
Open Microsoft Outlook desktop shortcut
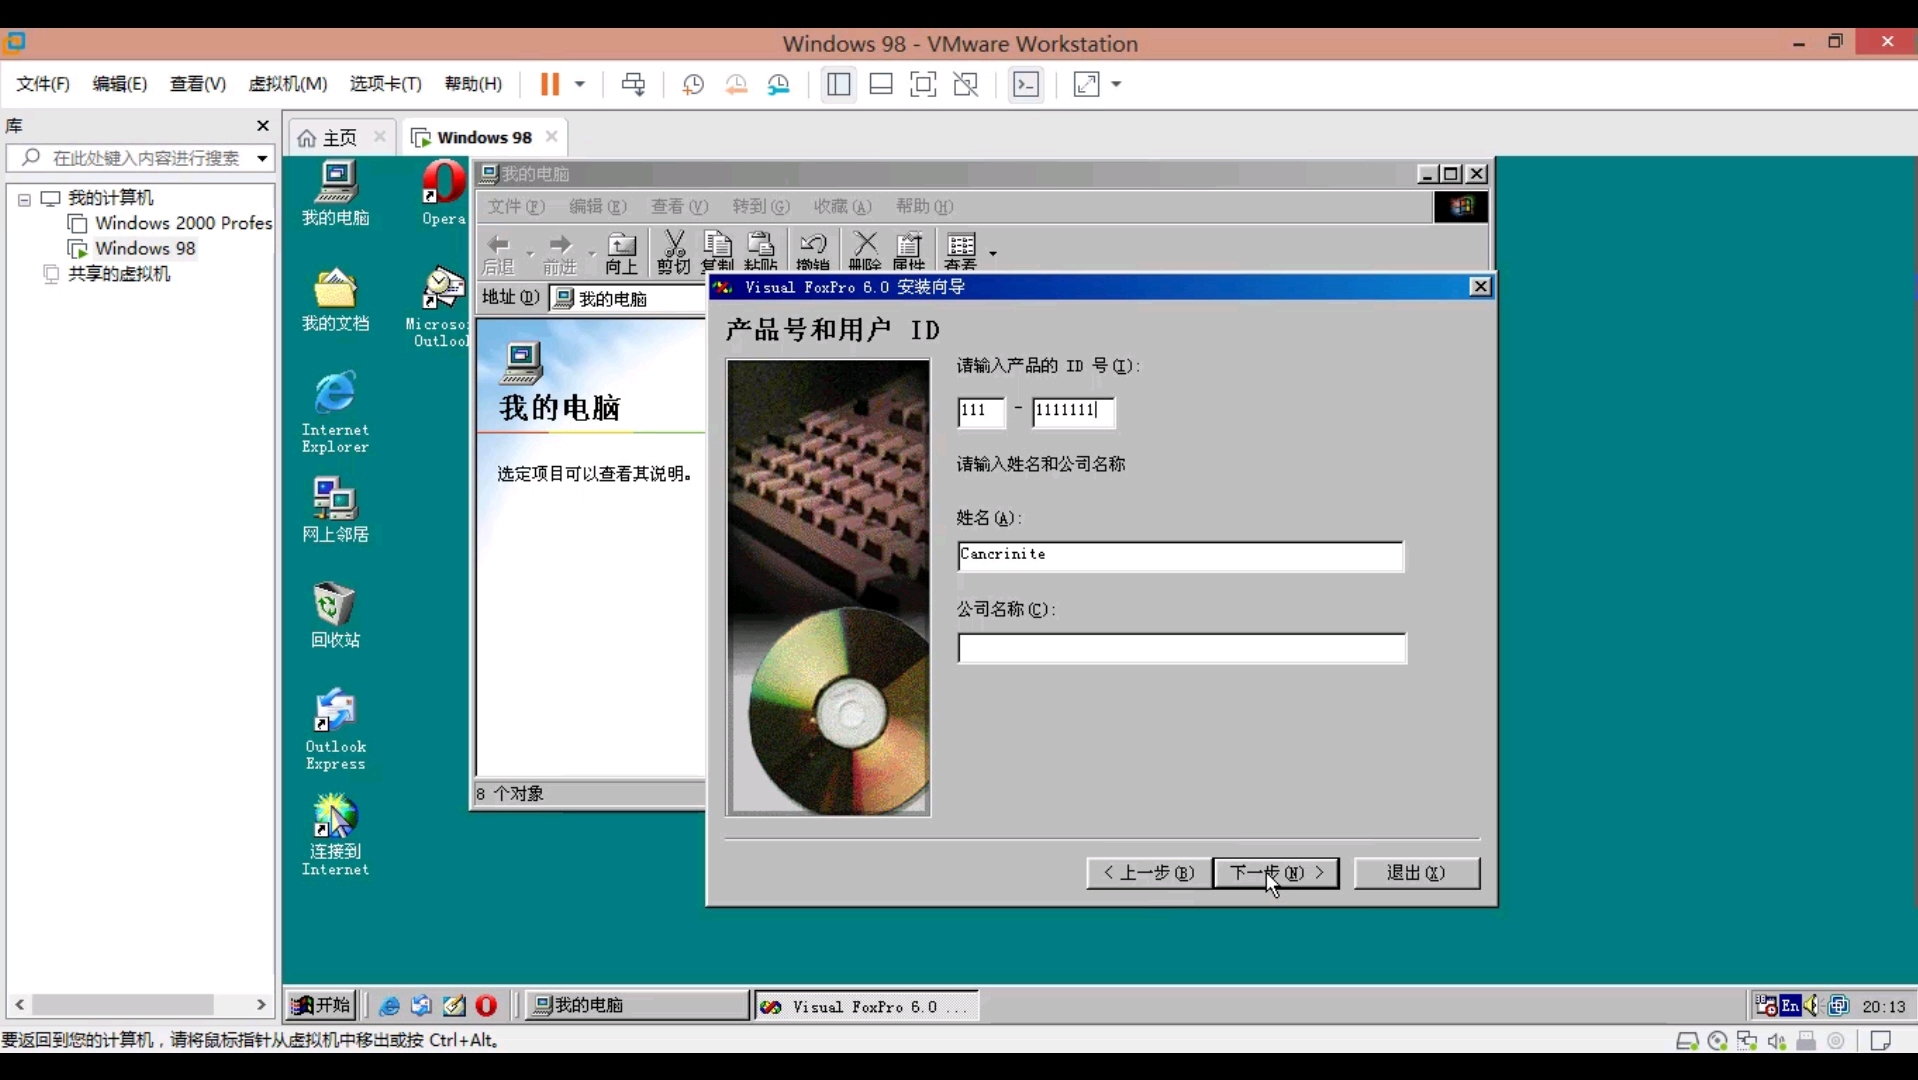tap(440, 307)
